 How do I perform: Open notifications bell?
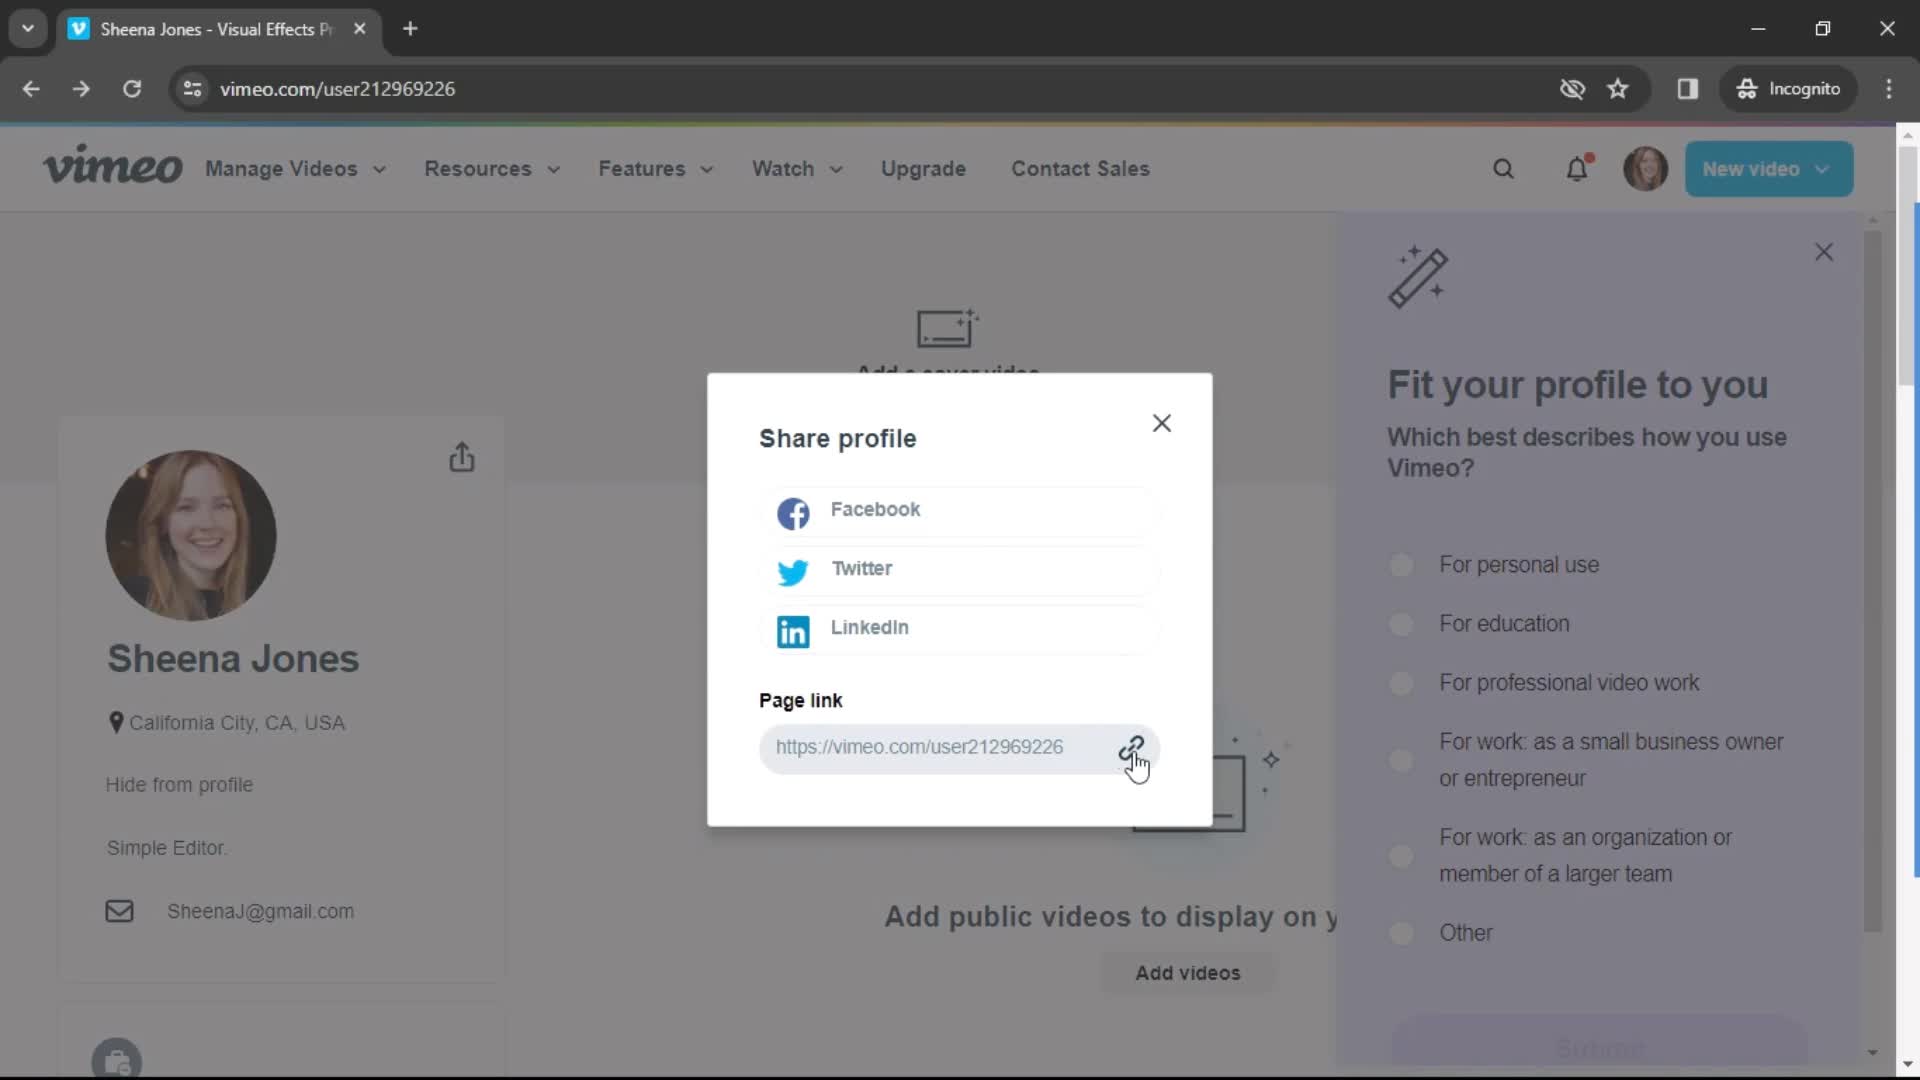tap(1577, 169)
